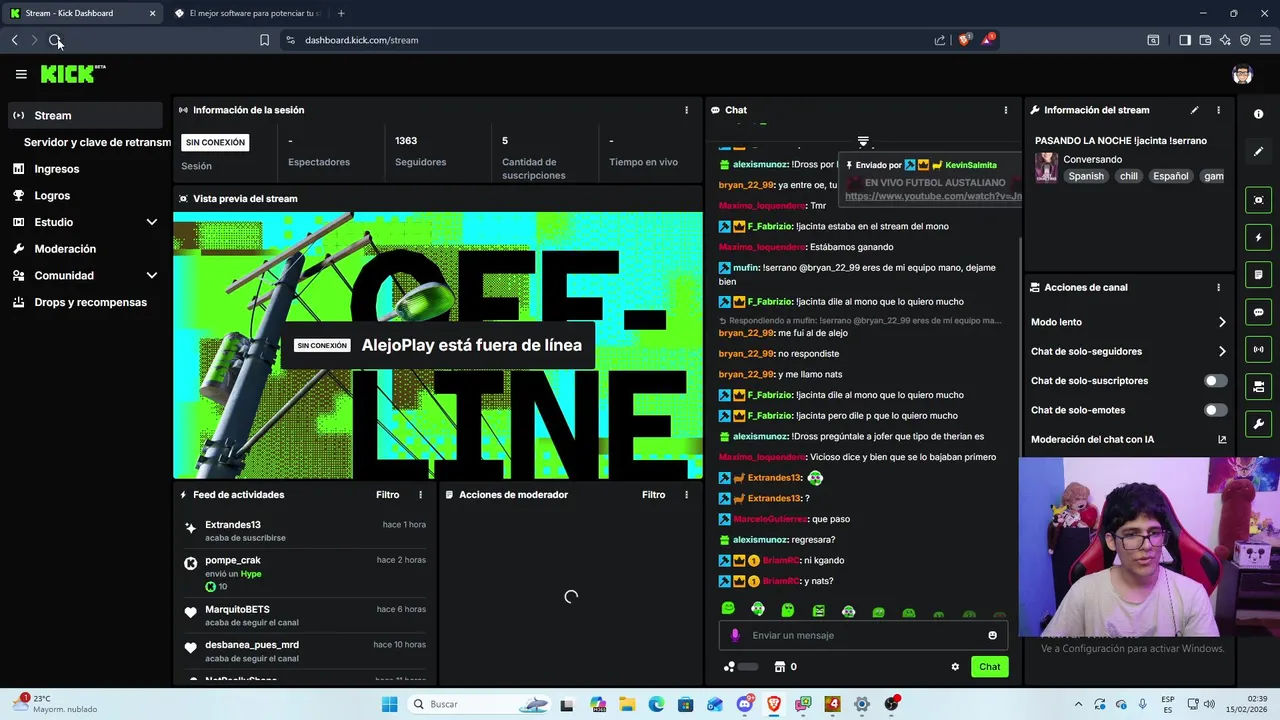Toggle the broadcast signal widget icon in the sidebar

(1258, 349)
